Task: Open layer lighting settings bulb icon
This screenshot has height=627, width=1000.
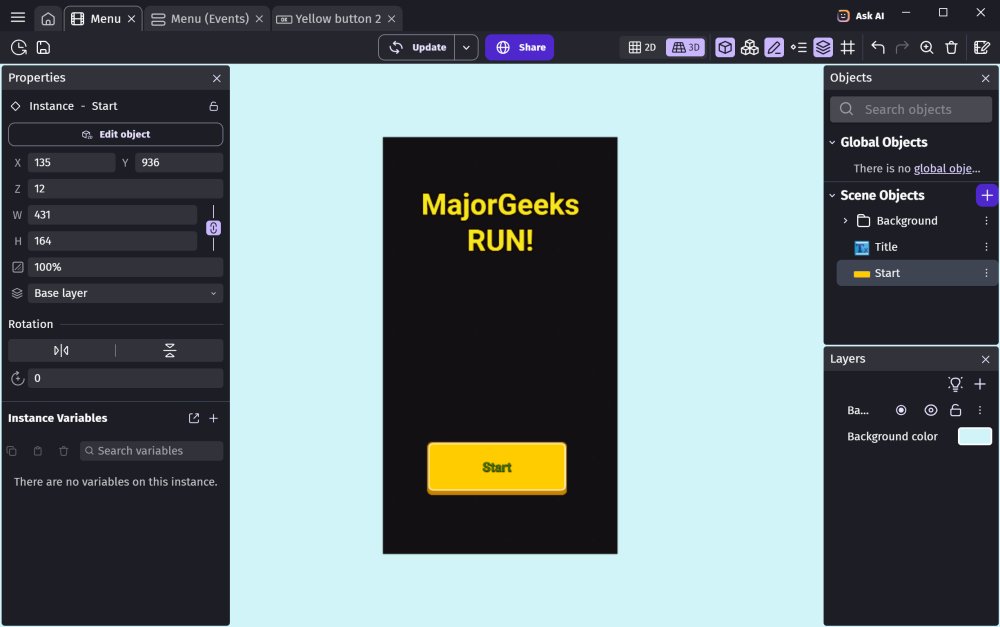Action: (x=955, y=384)
